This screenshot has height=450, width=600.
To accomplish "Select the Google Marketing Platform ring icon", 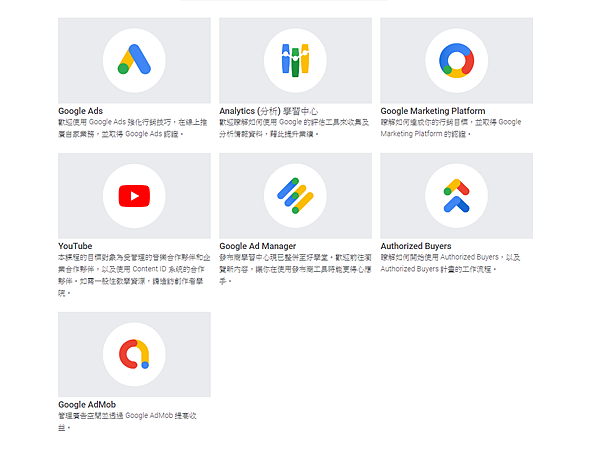I will pyautogui.click(x=457, y=60).
